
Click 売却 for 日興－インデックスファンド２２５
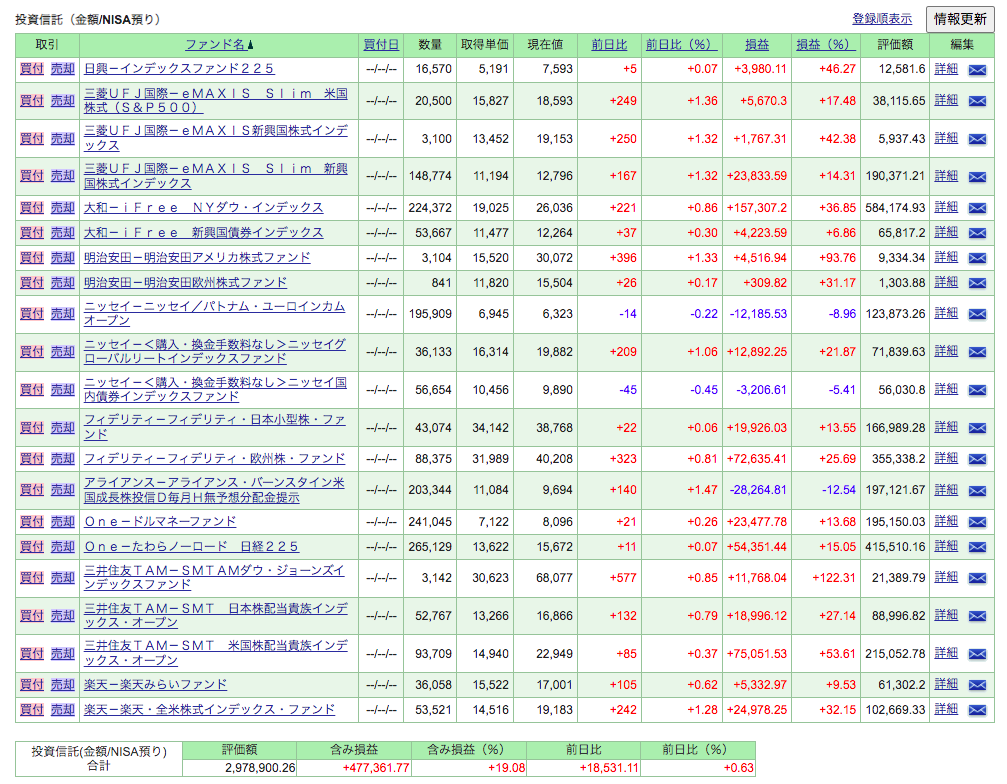click(63, 69)
